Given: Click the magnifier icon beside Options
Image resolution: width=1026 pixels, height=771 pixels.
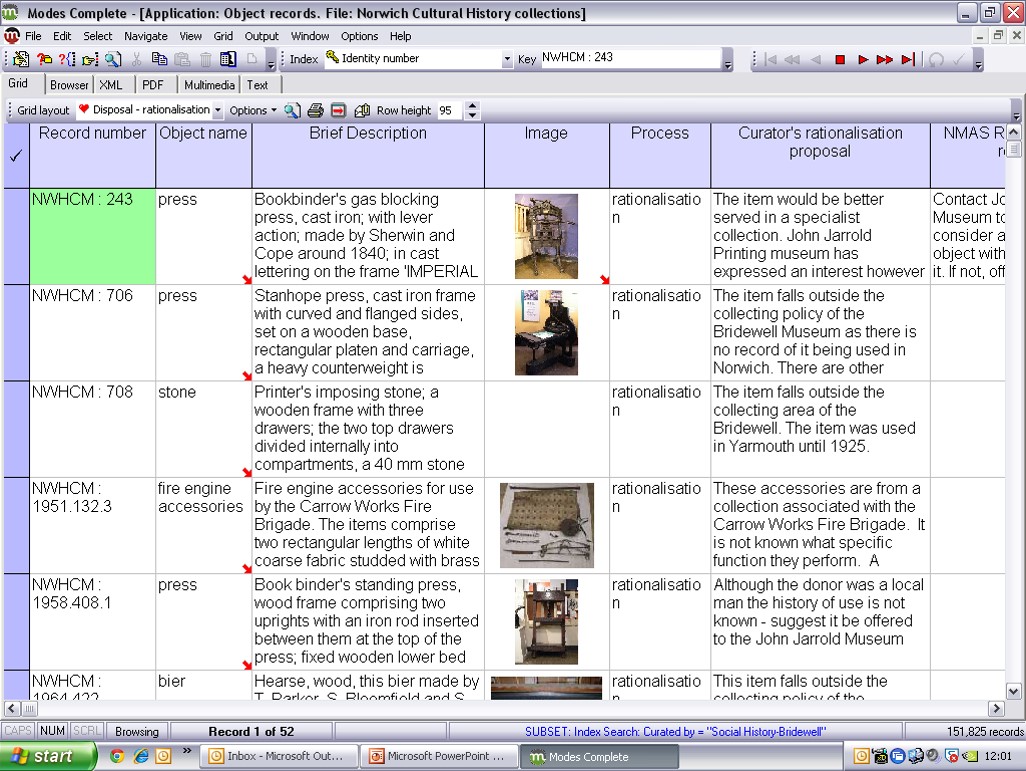Looking at the screenshot, I should [x=292, y=111].
